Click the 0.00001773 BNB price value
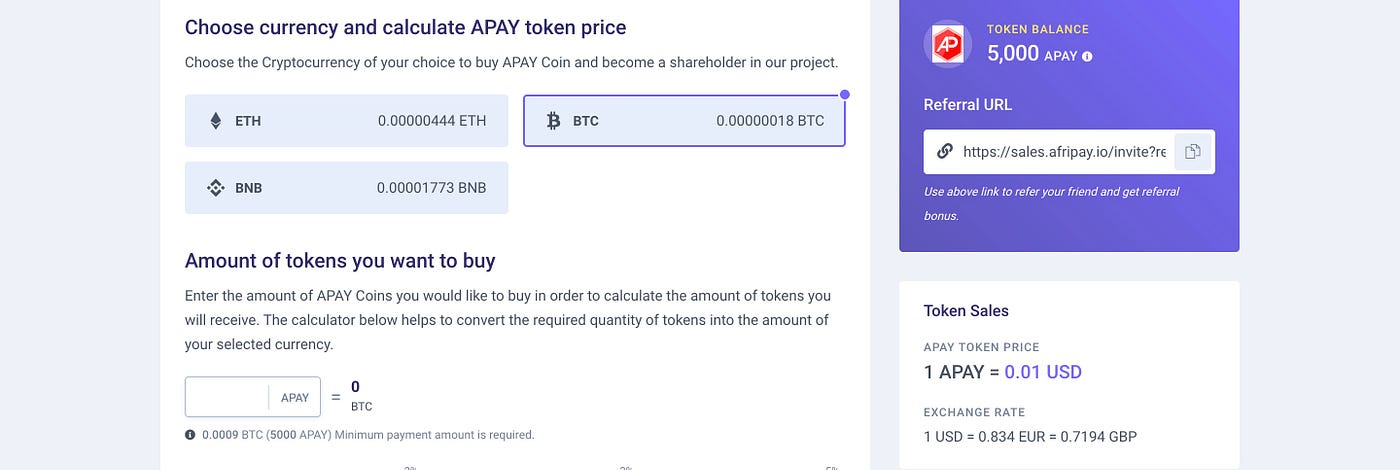This screenshot has width=1400, height=470. pos(431,187)
